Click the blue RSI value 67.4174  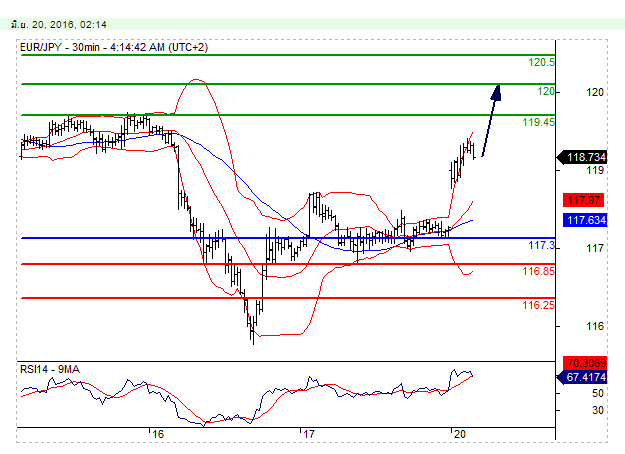point(582,377)
